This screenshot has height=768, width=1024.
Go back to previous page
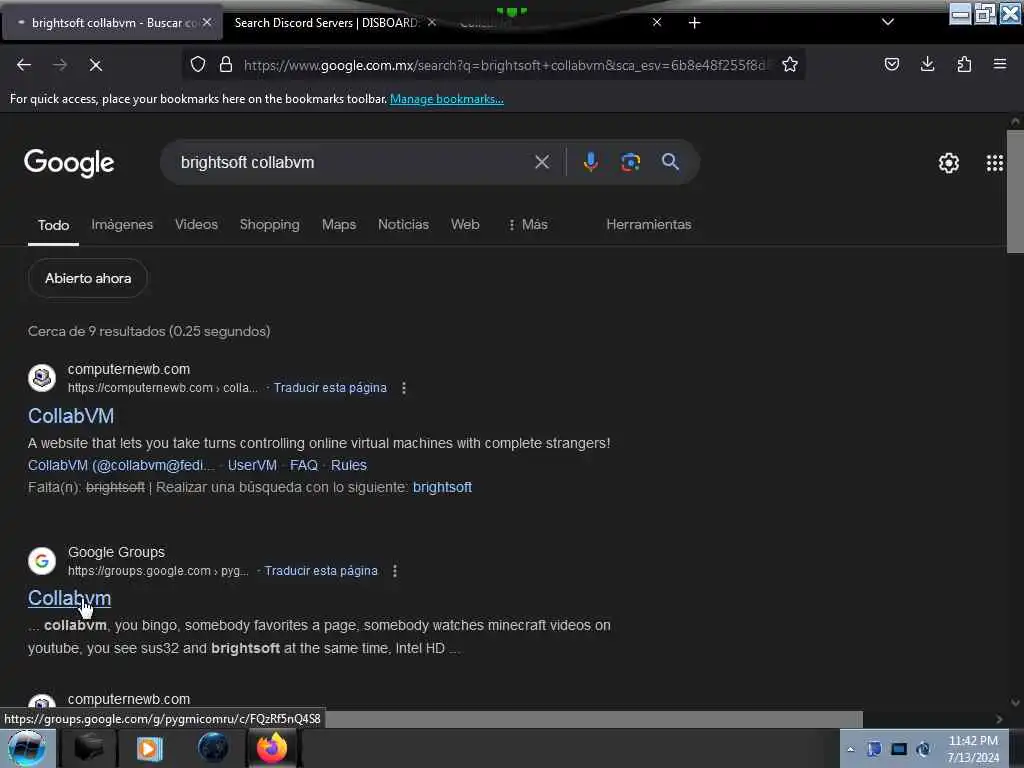click(x=24, y=65)
